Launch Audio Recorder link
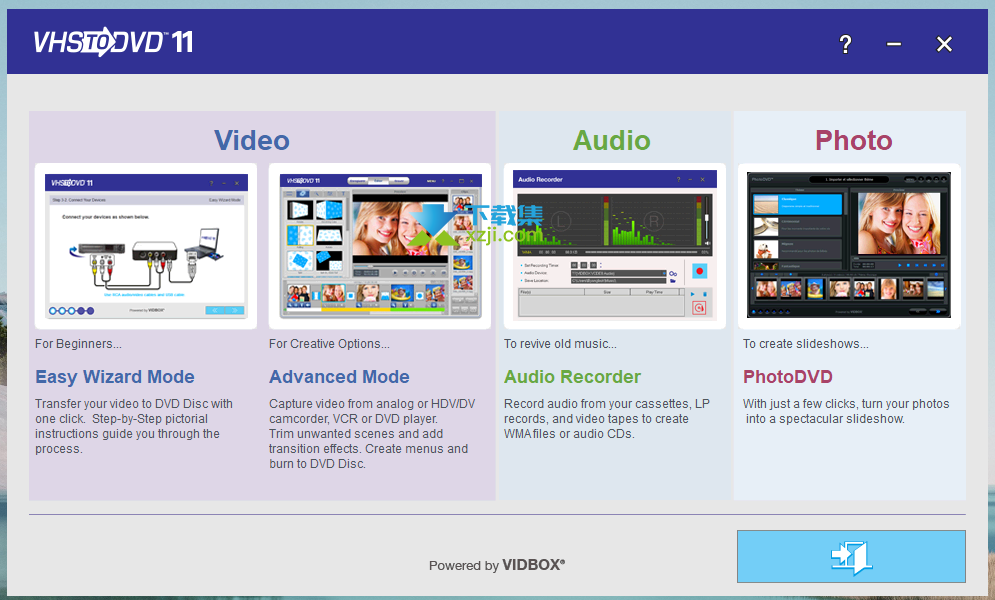The width and height of the screenshot is (995, 600). click(572, 377)
